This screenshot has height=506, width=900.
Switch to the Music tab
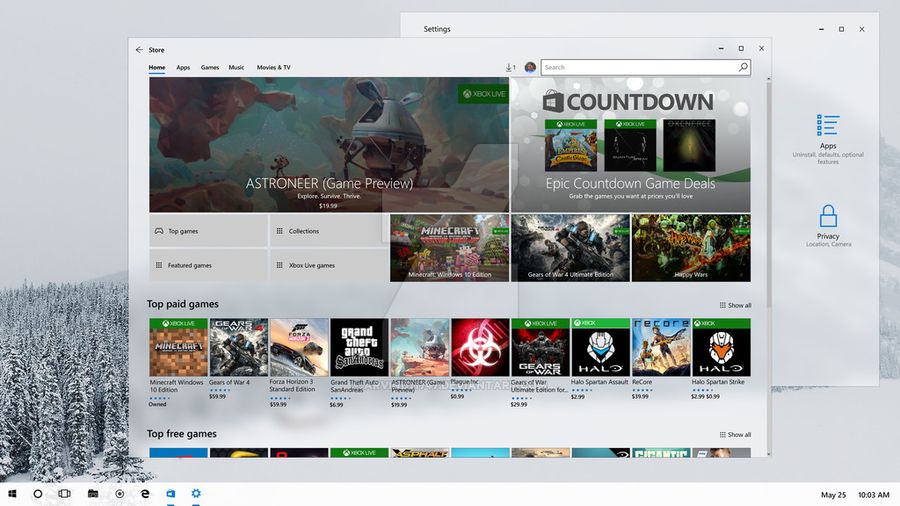236,67
